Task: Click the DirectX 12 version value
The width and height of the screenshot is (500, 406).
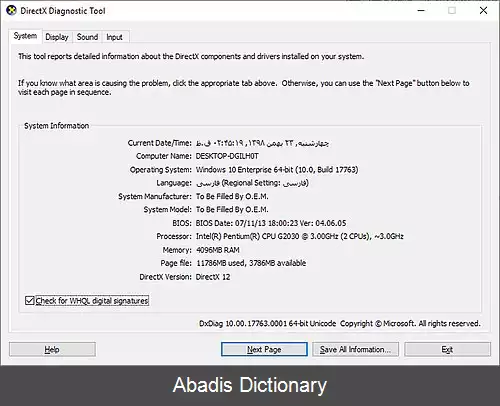Action: coord(213,277)
